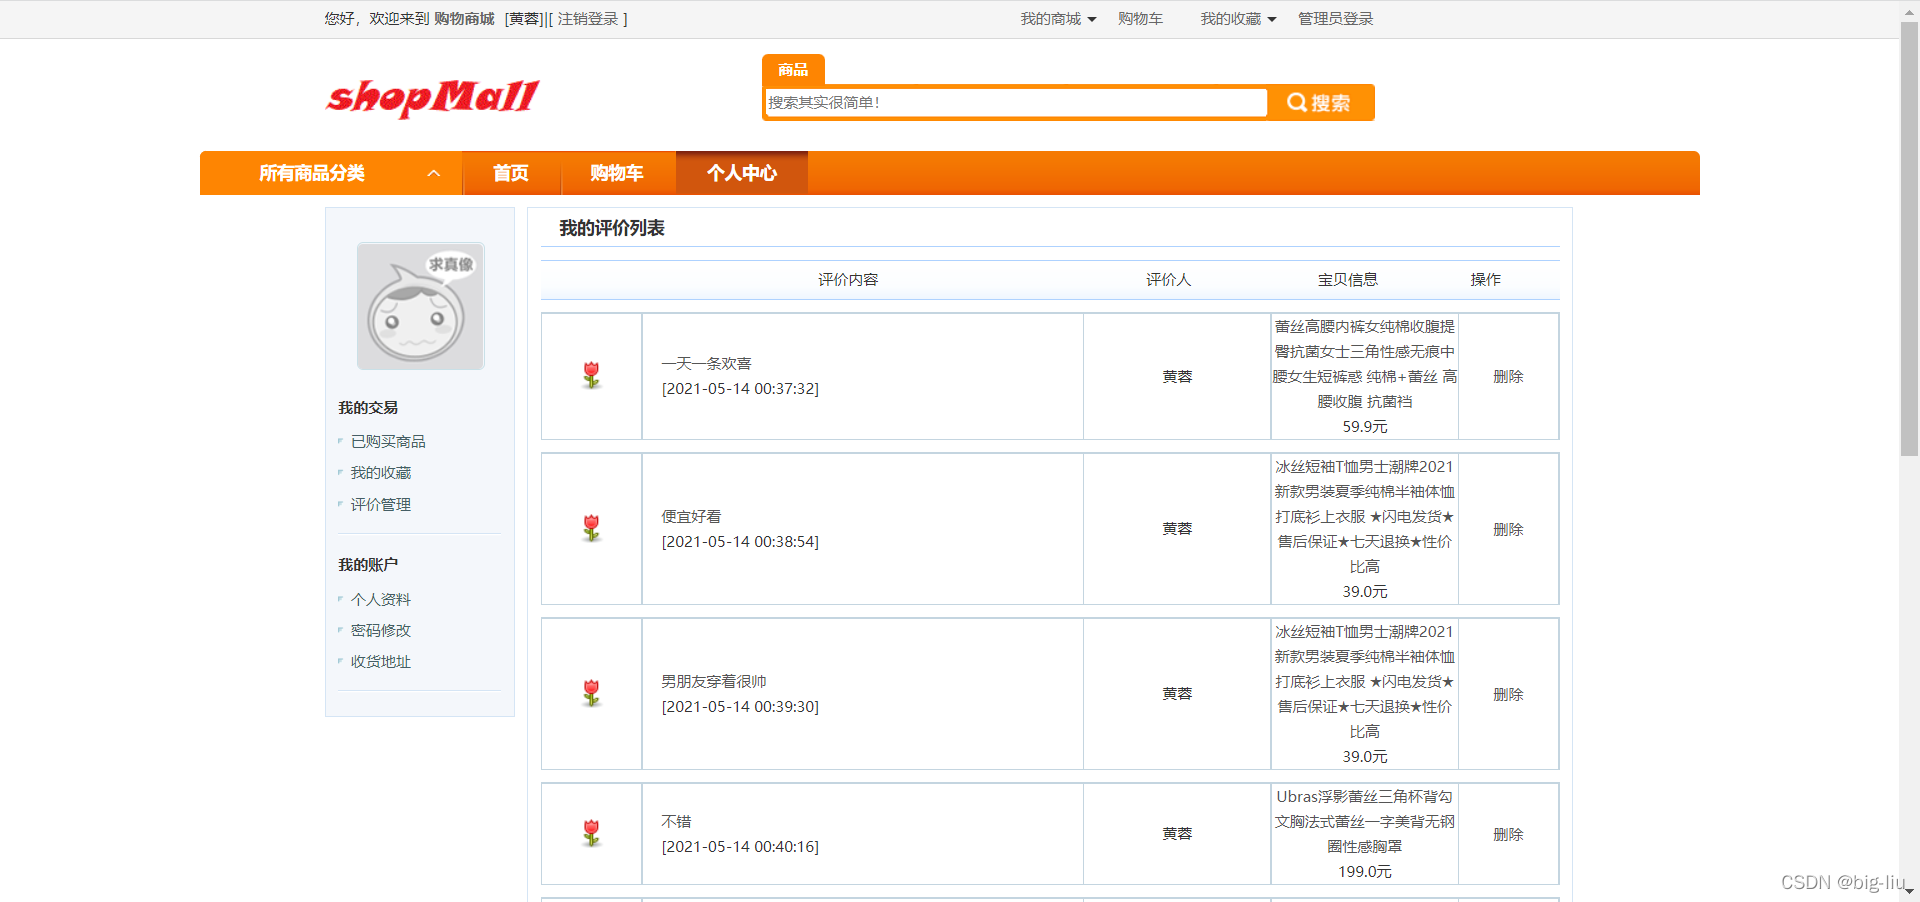This screenshot has height=902, width=1920.
Task: Open the 个人中心 navigation tab
Action: [x=742, y=173]
